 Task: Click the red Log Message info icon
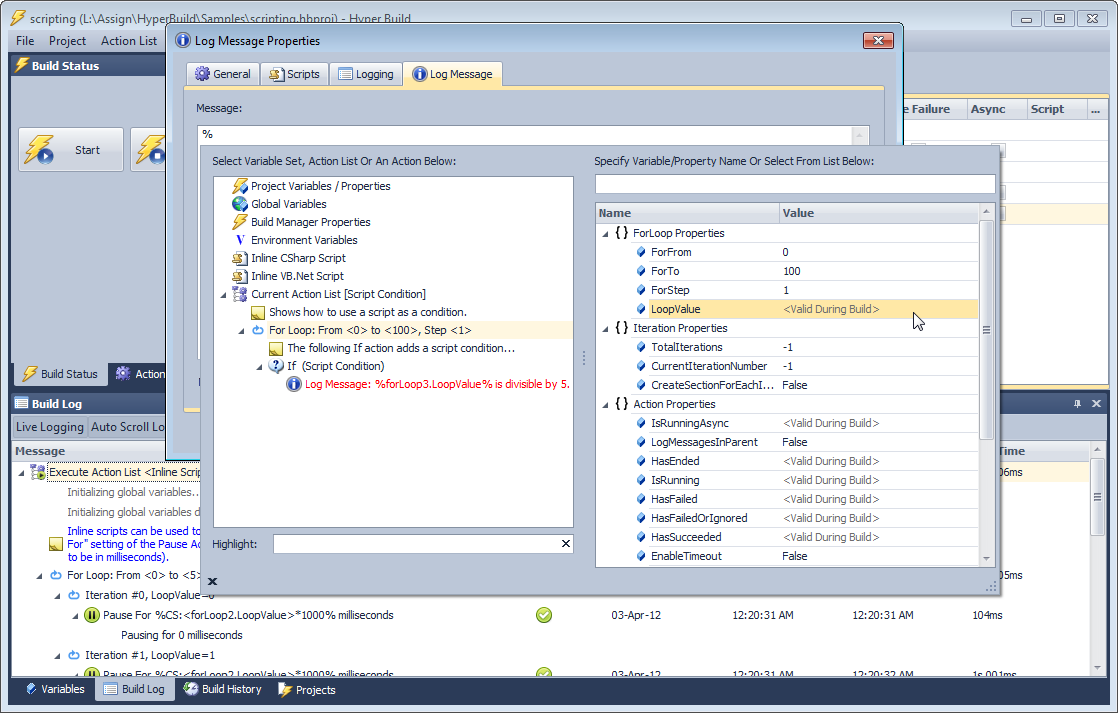[294, 384]
